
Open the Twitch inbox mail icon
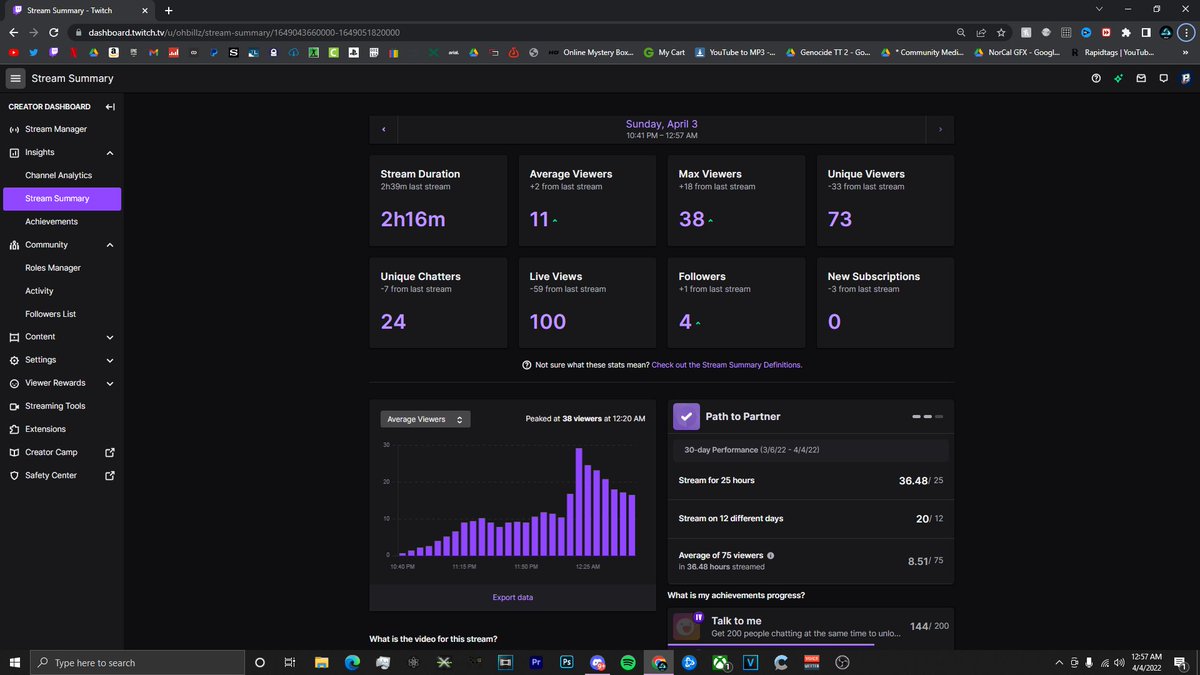1141,78
